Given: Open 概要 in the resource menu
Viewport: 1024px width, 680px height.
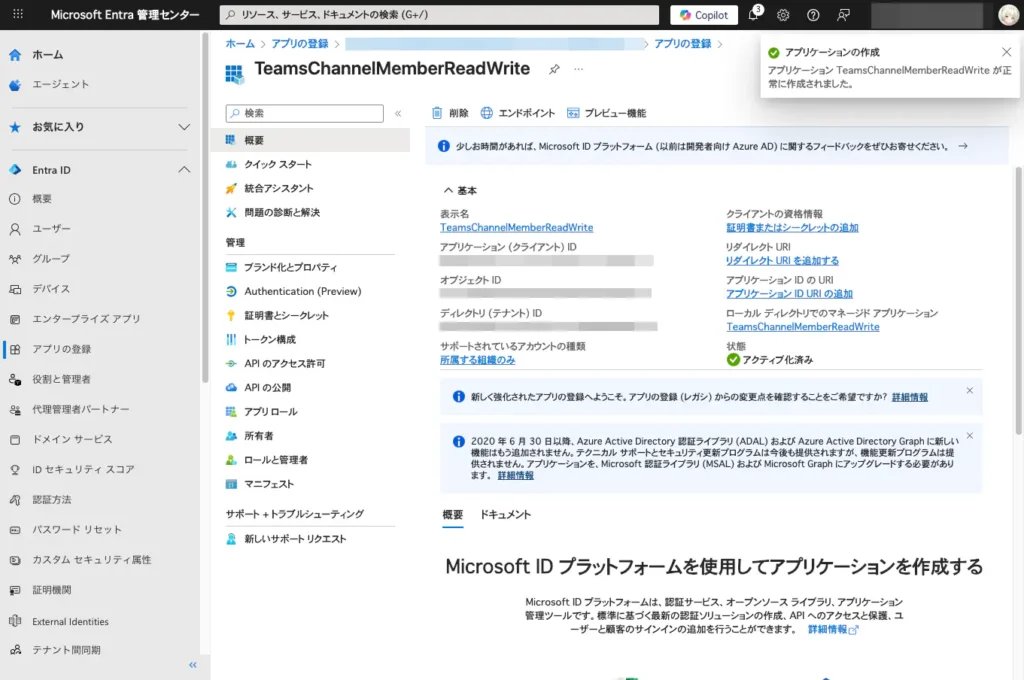Looking at the screenshot, I should (311, 140).
